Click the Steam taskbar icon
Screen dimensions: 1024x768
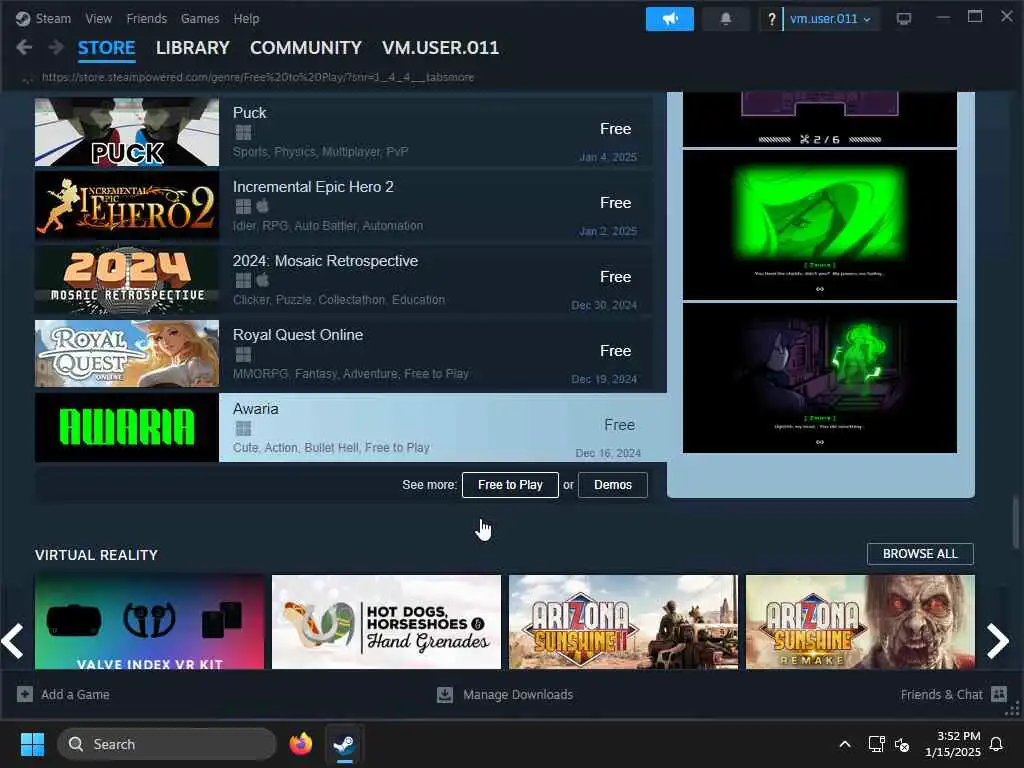click(x=344, y=744)
